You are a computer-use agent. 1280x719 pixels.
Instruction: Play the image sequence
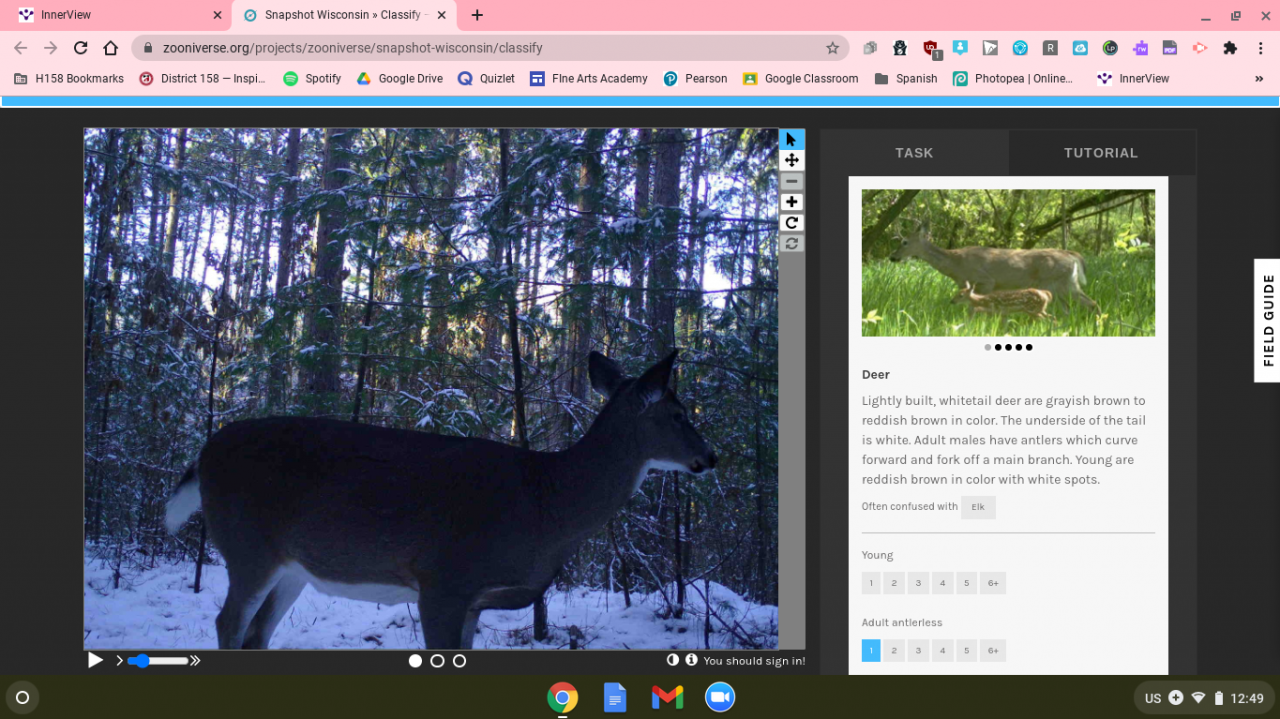click(x=95, y=660)
